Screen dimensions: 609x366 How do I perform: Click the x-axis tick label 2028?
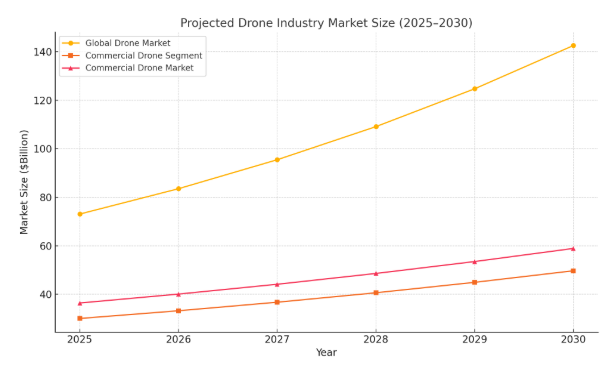376,340
